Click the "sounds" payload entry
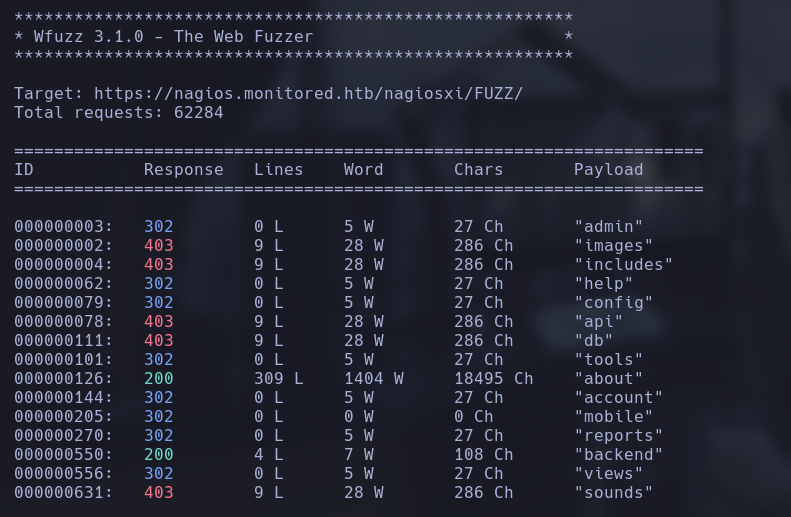 pos(613,493)
